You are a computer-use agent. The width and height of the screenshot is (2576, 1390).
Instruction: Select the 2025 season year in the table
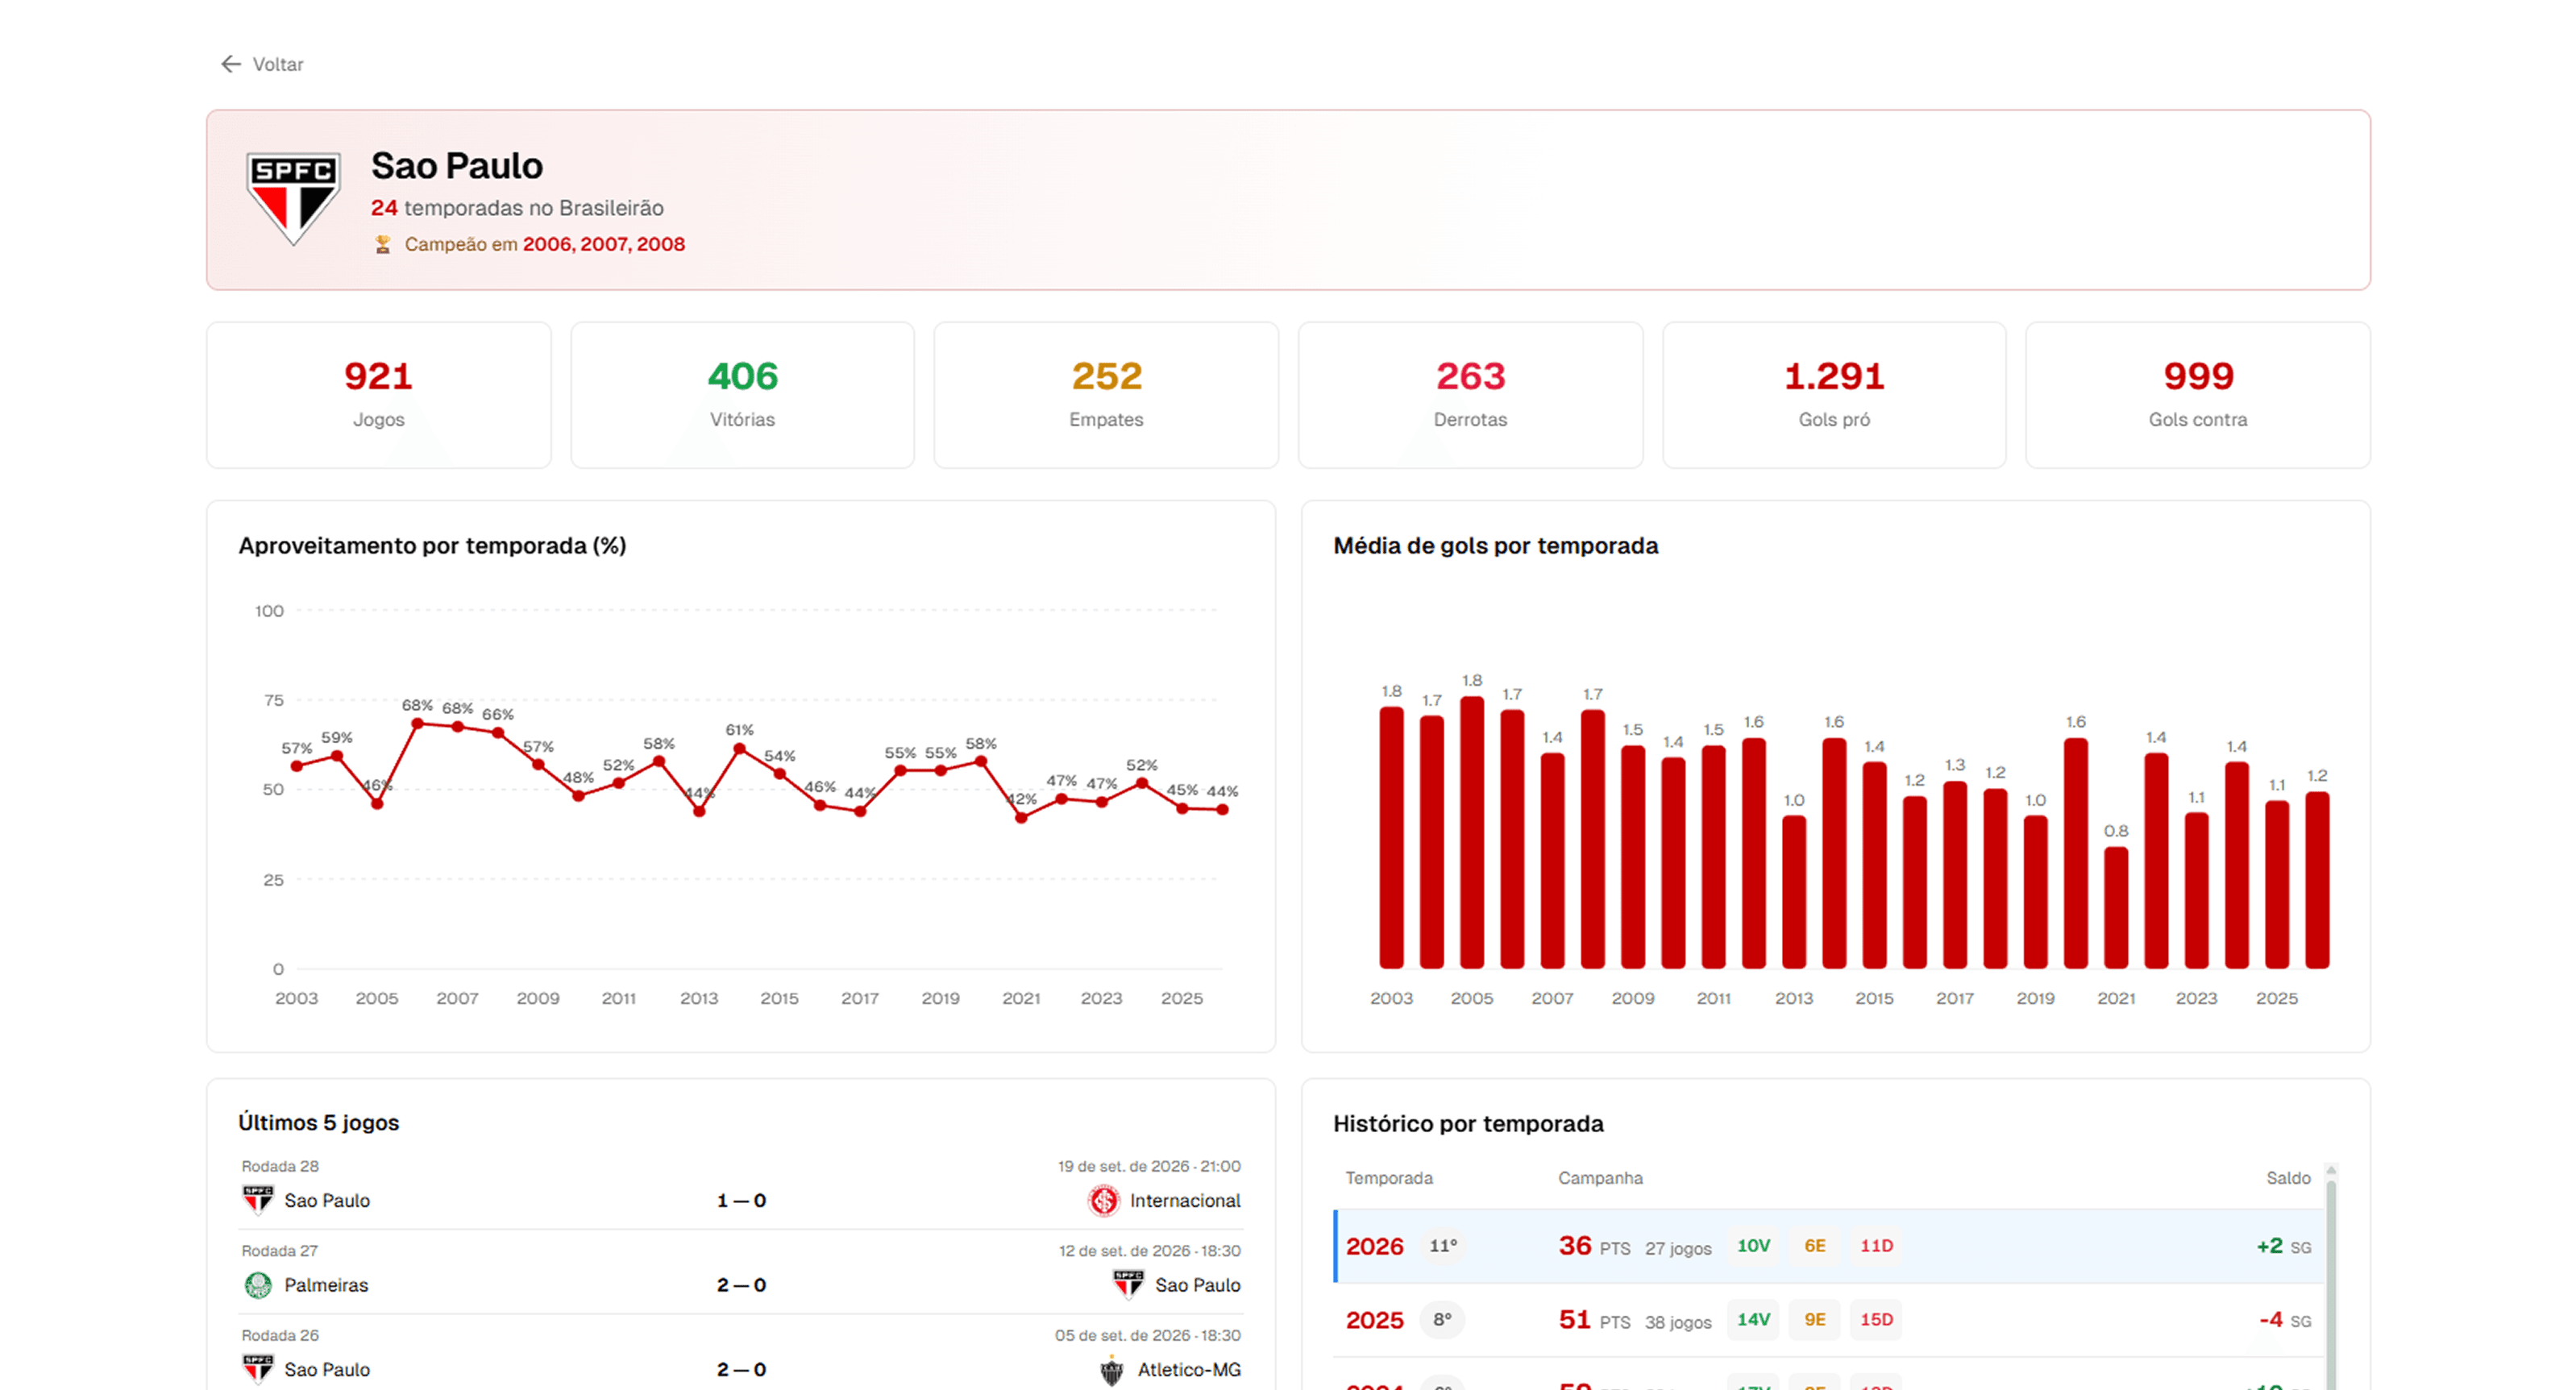(x=1375, y=1320)
